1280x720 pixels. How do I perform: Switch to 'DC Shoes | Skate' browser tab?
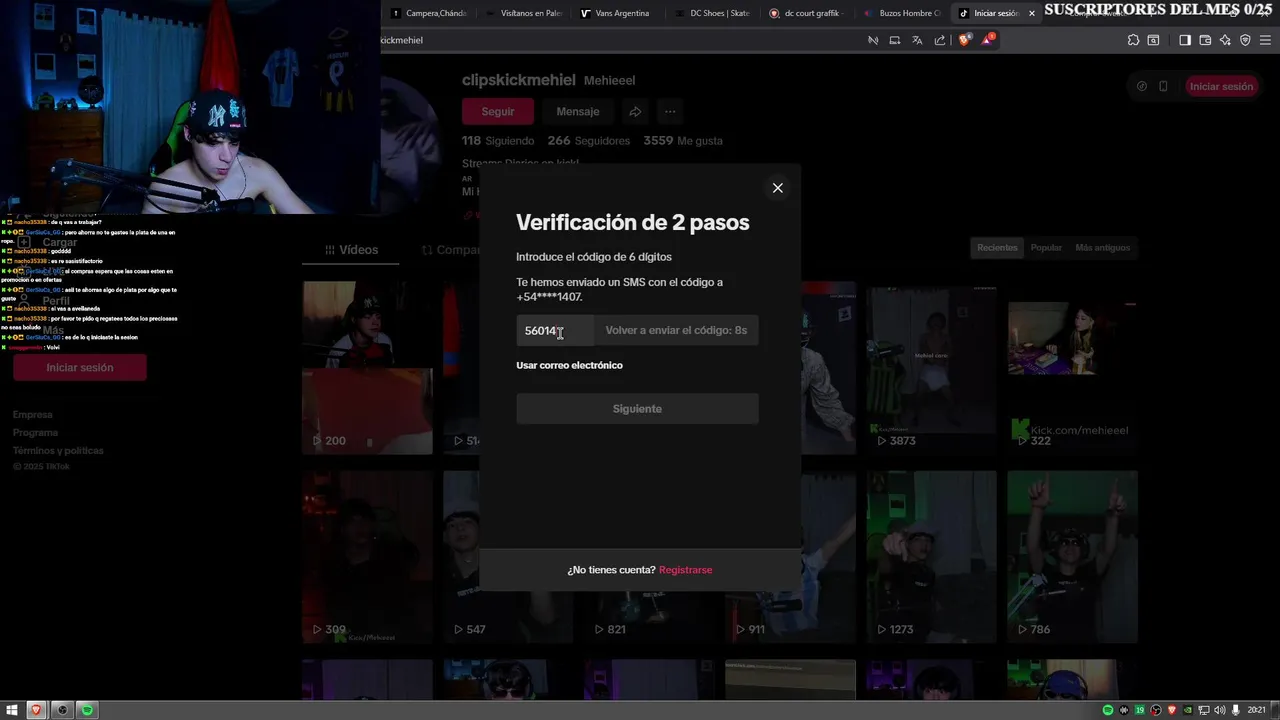(712, 13)
